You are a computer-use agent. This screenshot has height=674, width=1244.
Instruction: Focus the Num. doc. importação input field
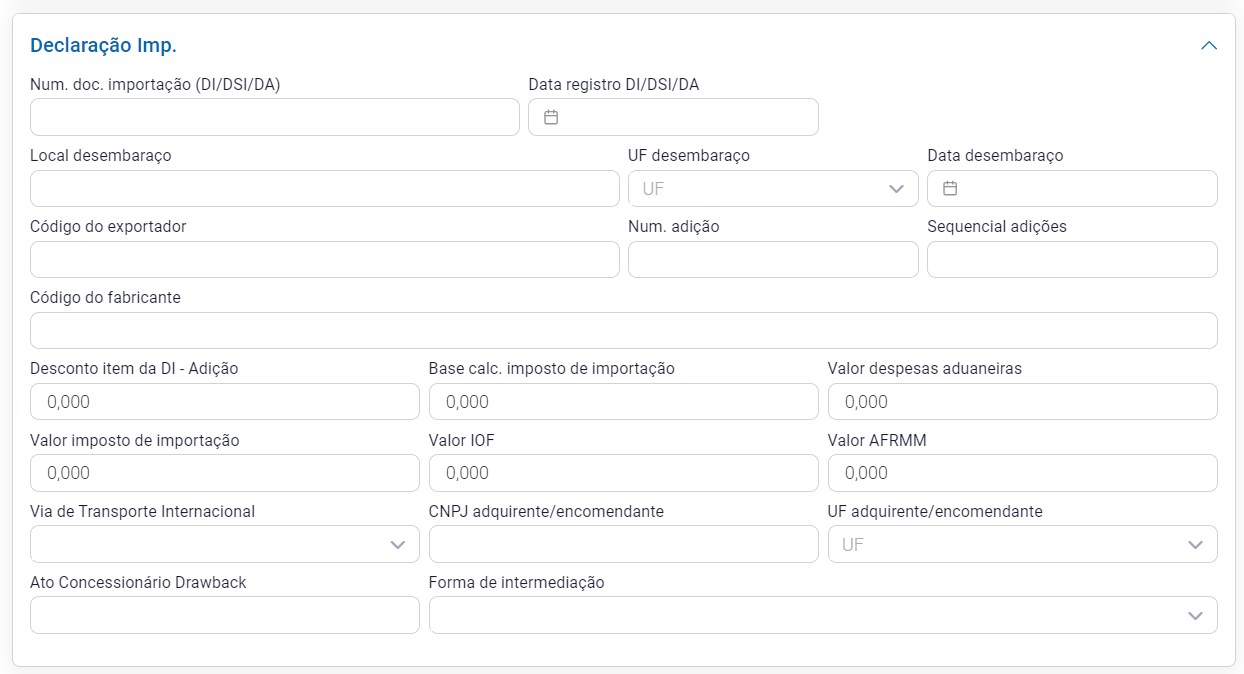point(274,117)
